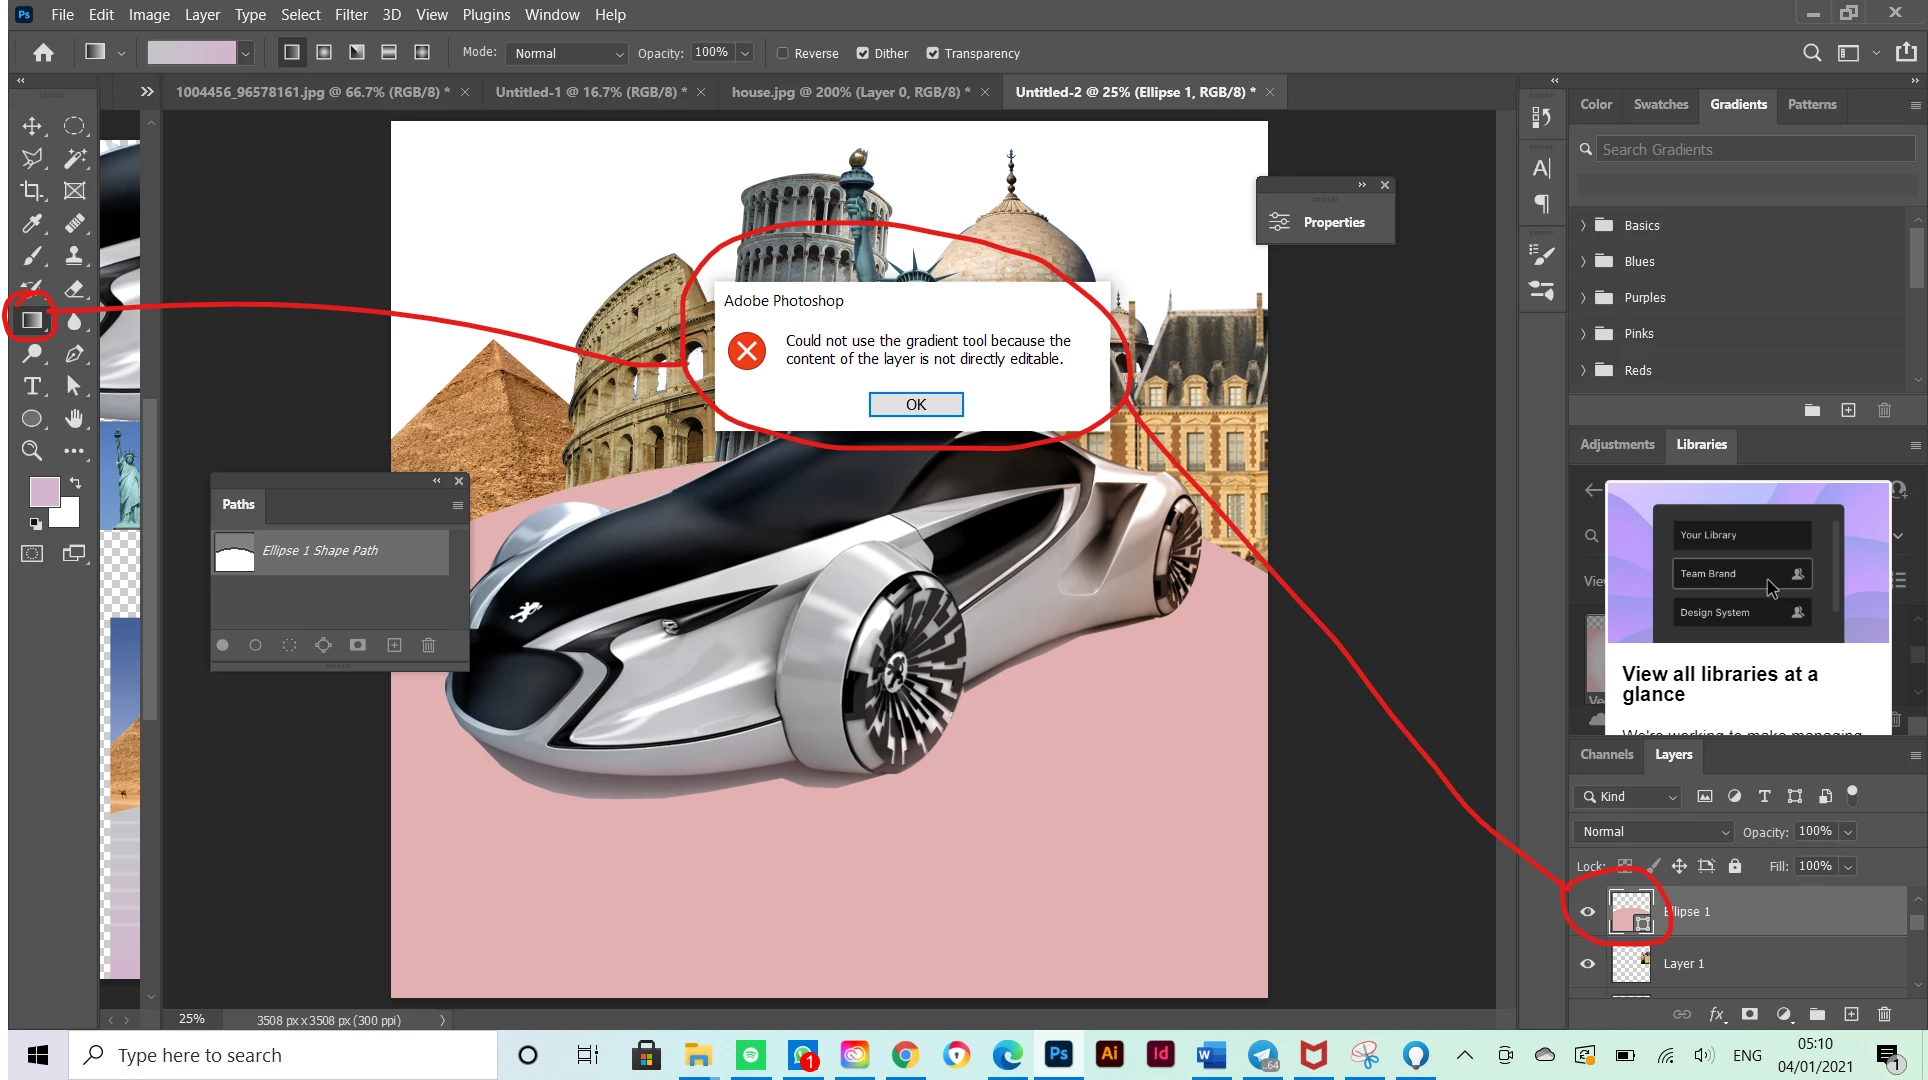
Task: Open the gradient Mode dropdown
Action: coord(567,53)
